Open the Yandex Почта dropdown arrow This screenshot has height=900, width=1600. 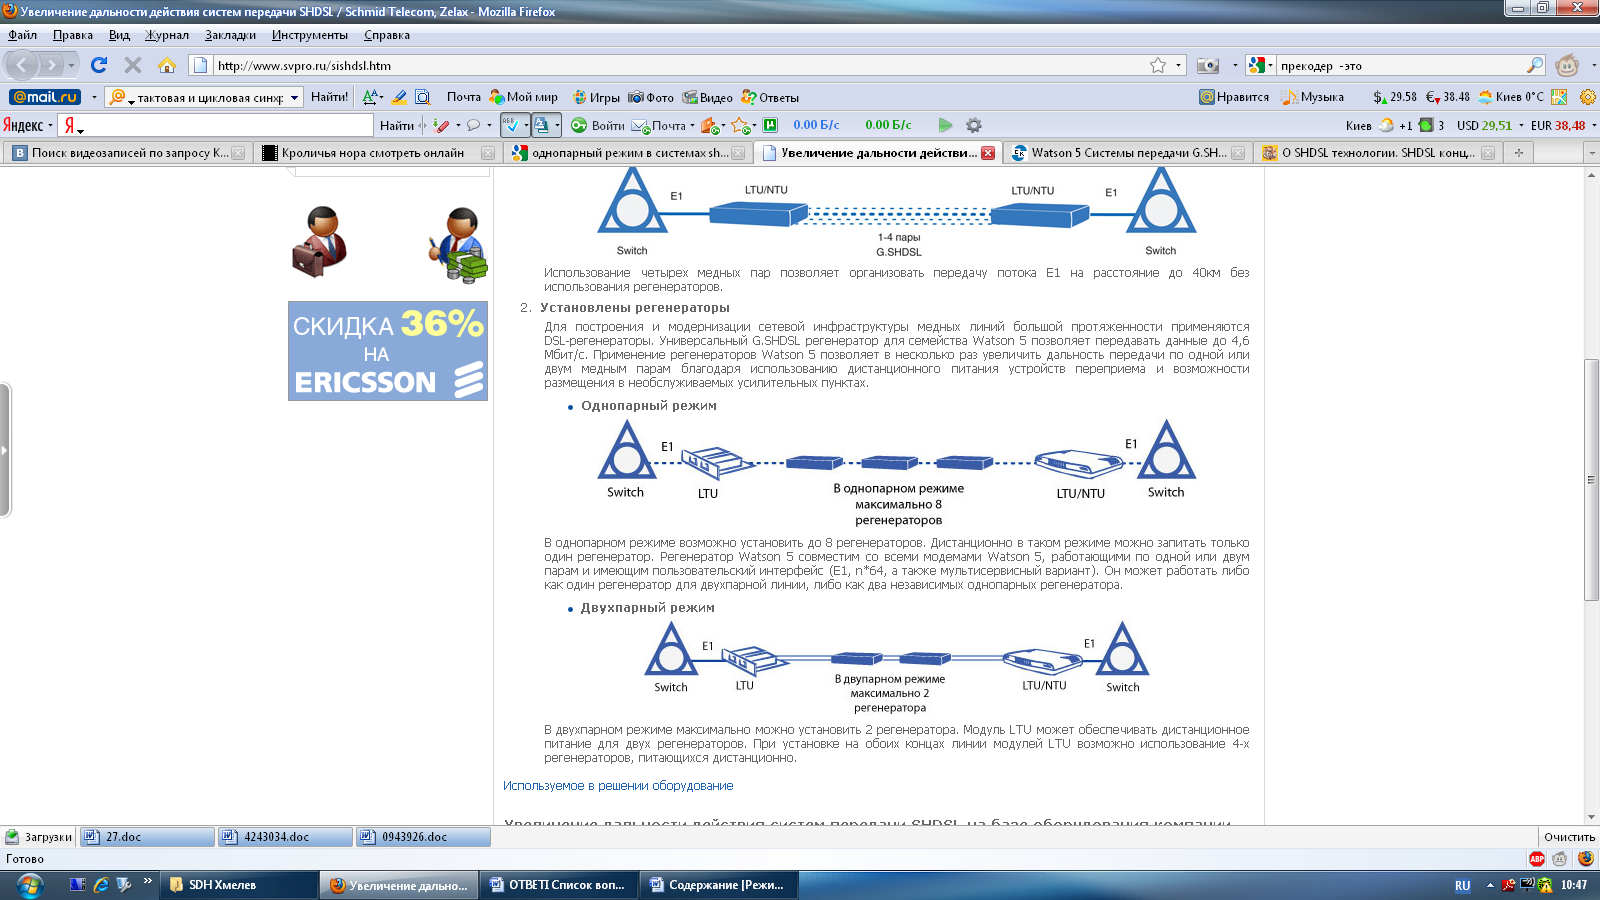(x=692, y=125)
